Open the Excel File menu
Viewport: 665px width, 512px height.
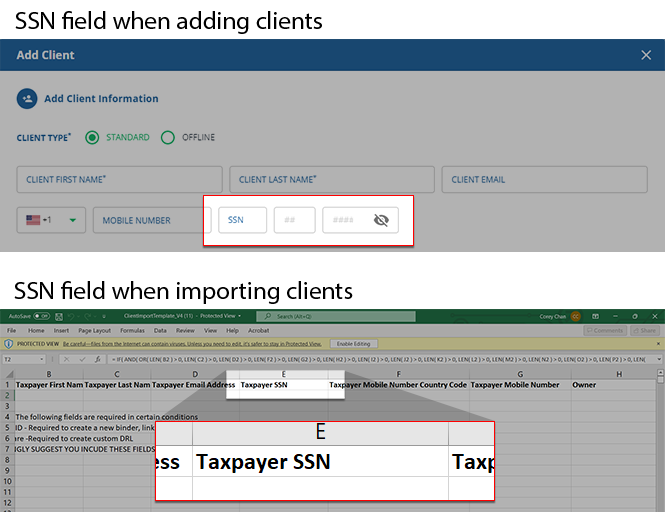click(x=12, y=330)
